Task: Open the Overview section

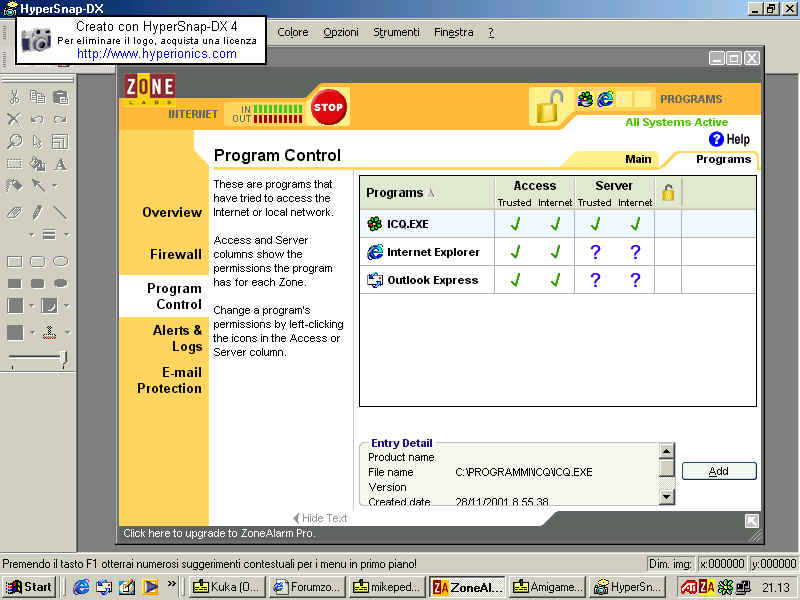Action: (172, 212)
